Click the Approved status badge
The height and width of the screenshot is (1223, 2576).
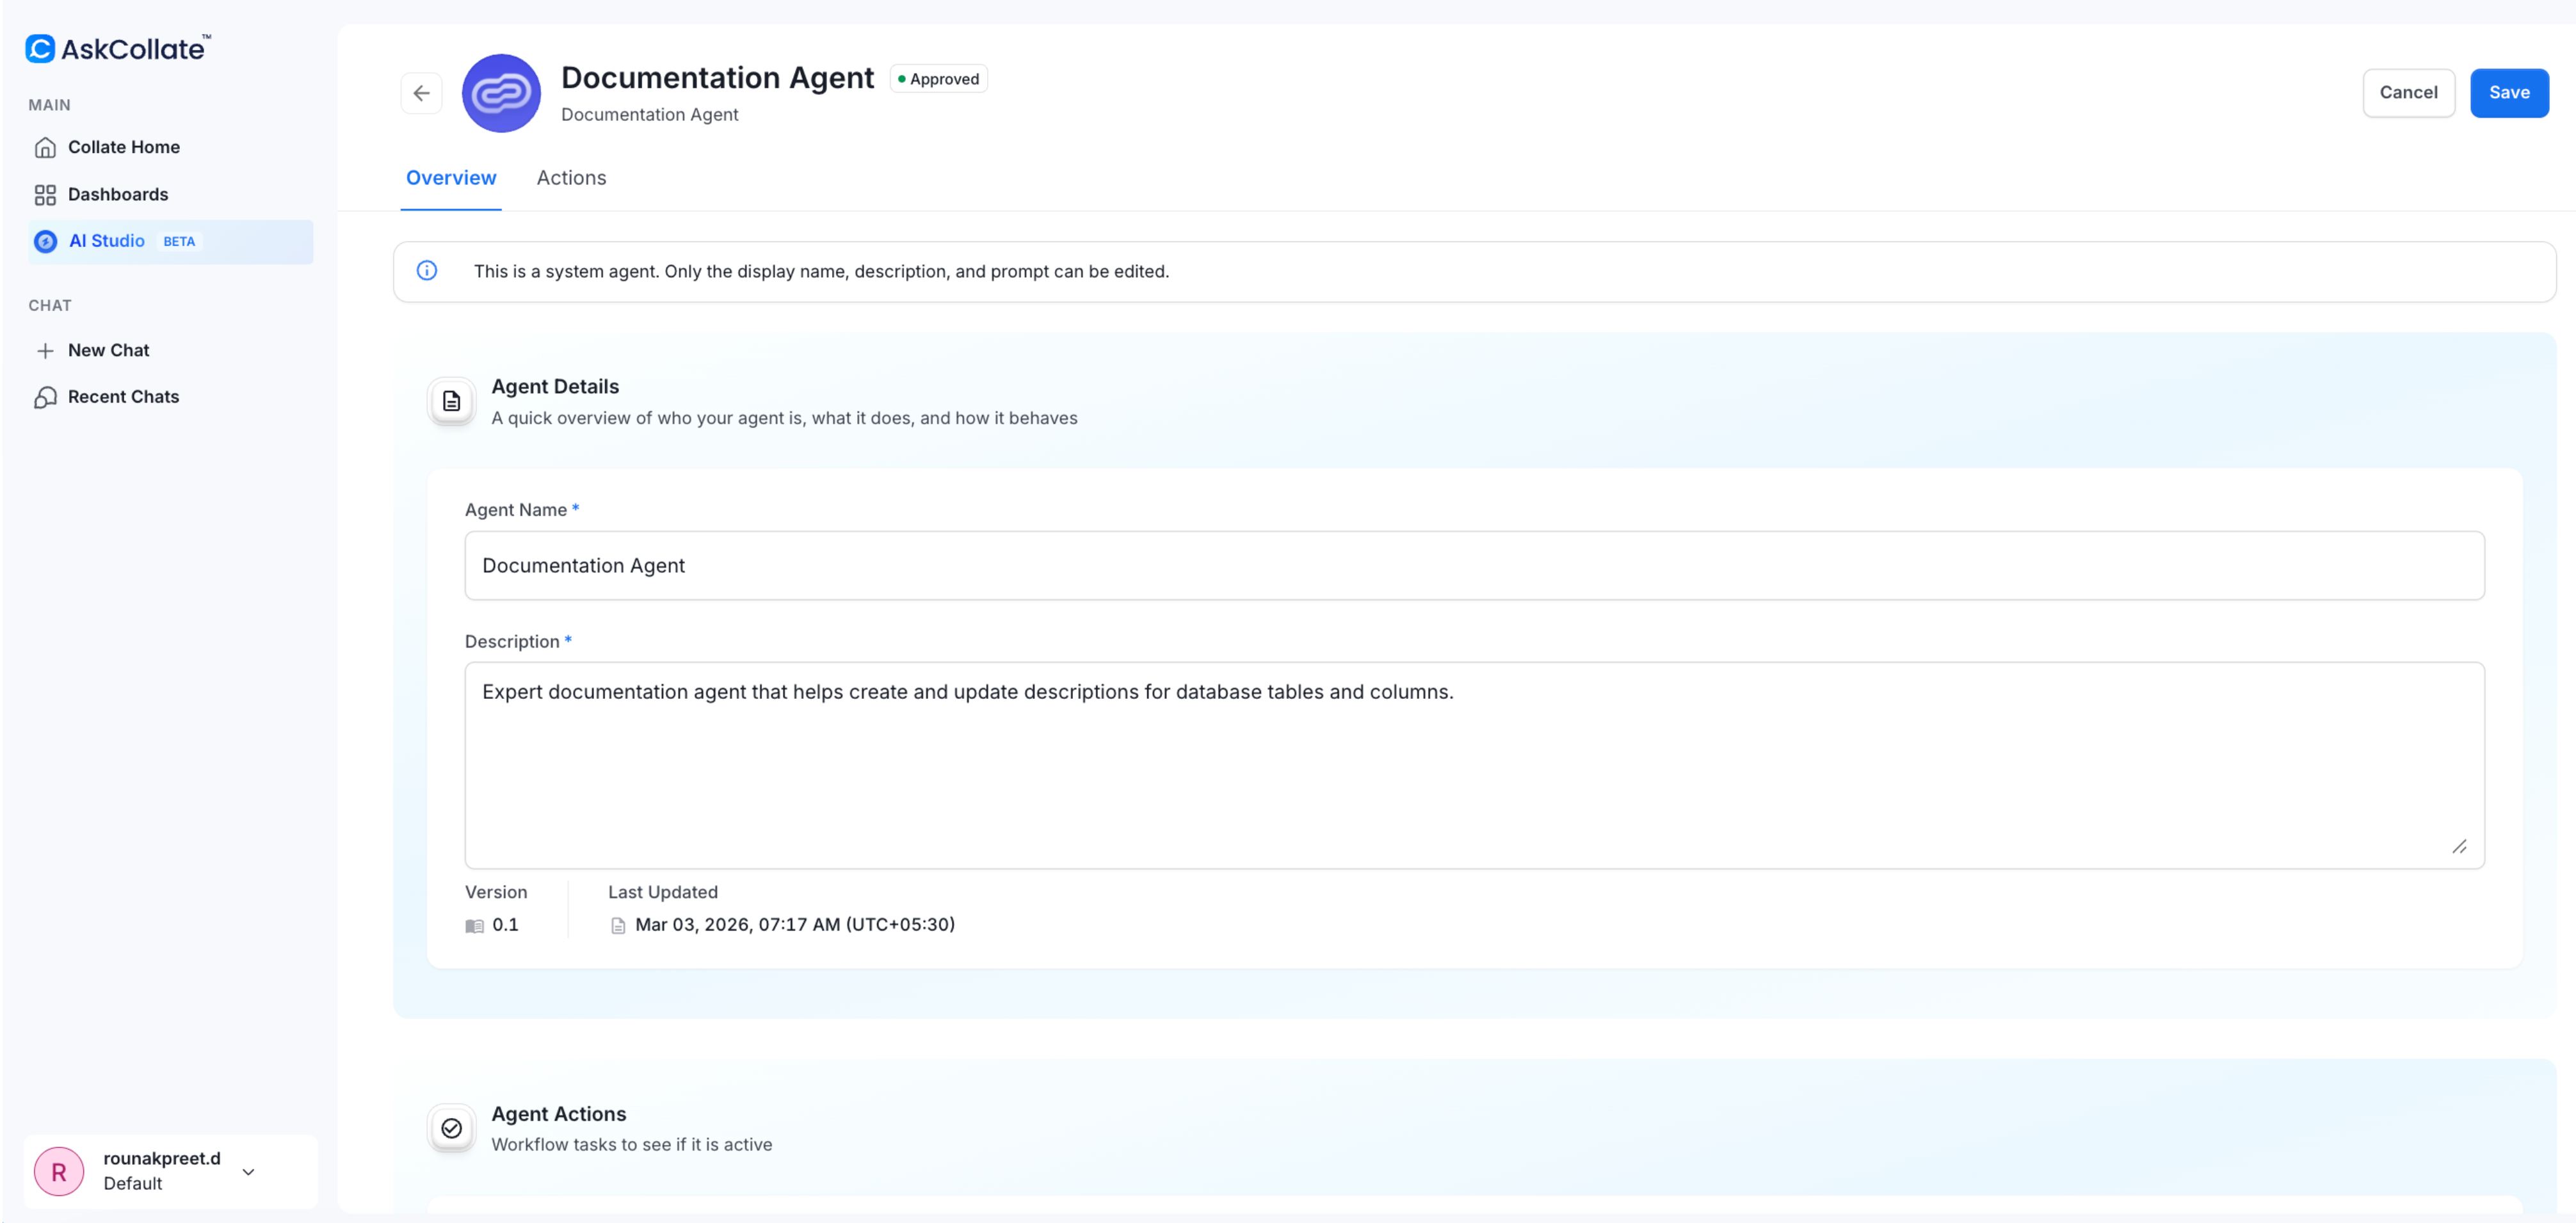point(938,78)
